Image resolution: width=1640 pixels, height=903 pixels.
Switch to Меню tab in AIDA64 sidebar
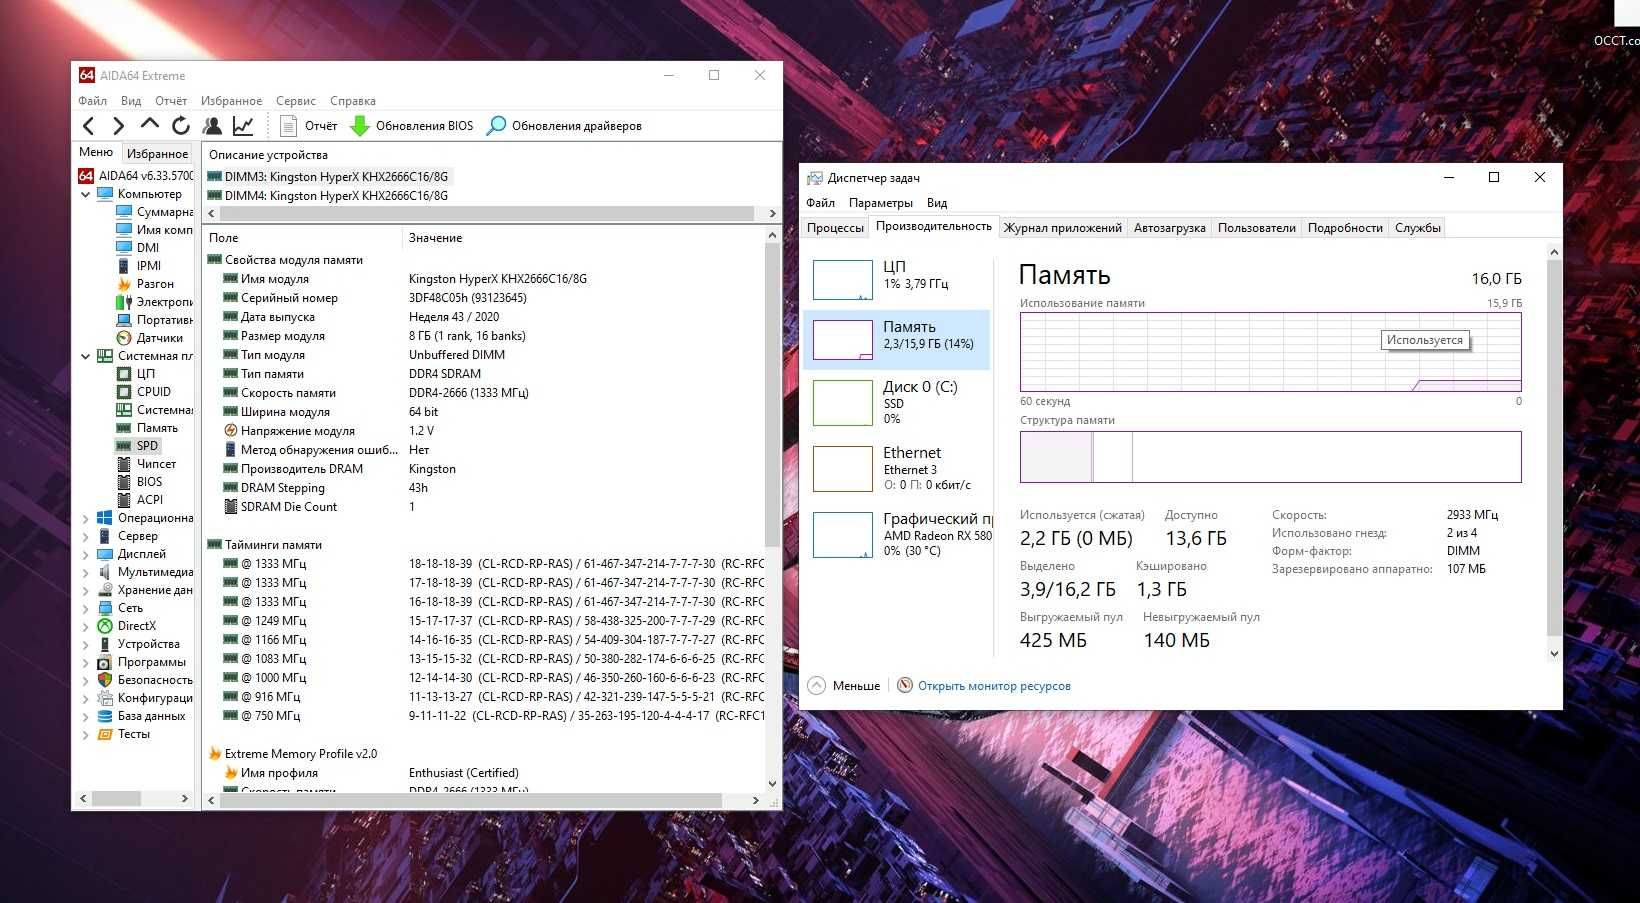click(96, 152)
